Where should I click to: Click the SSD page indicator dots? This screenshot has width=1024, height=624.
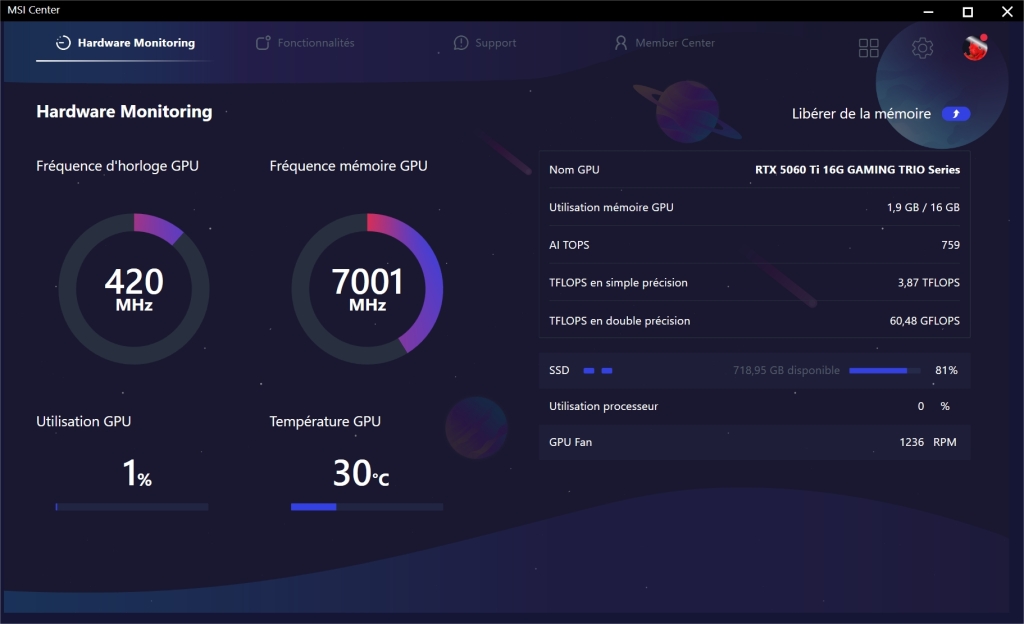point(598,371)
